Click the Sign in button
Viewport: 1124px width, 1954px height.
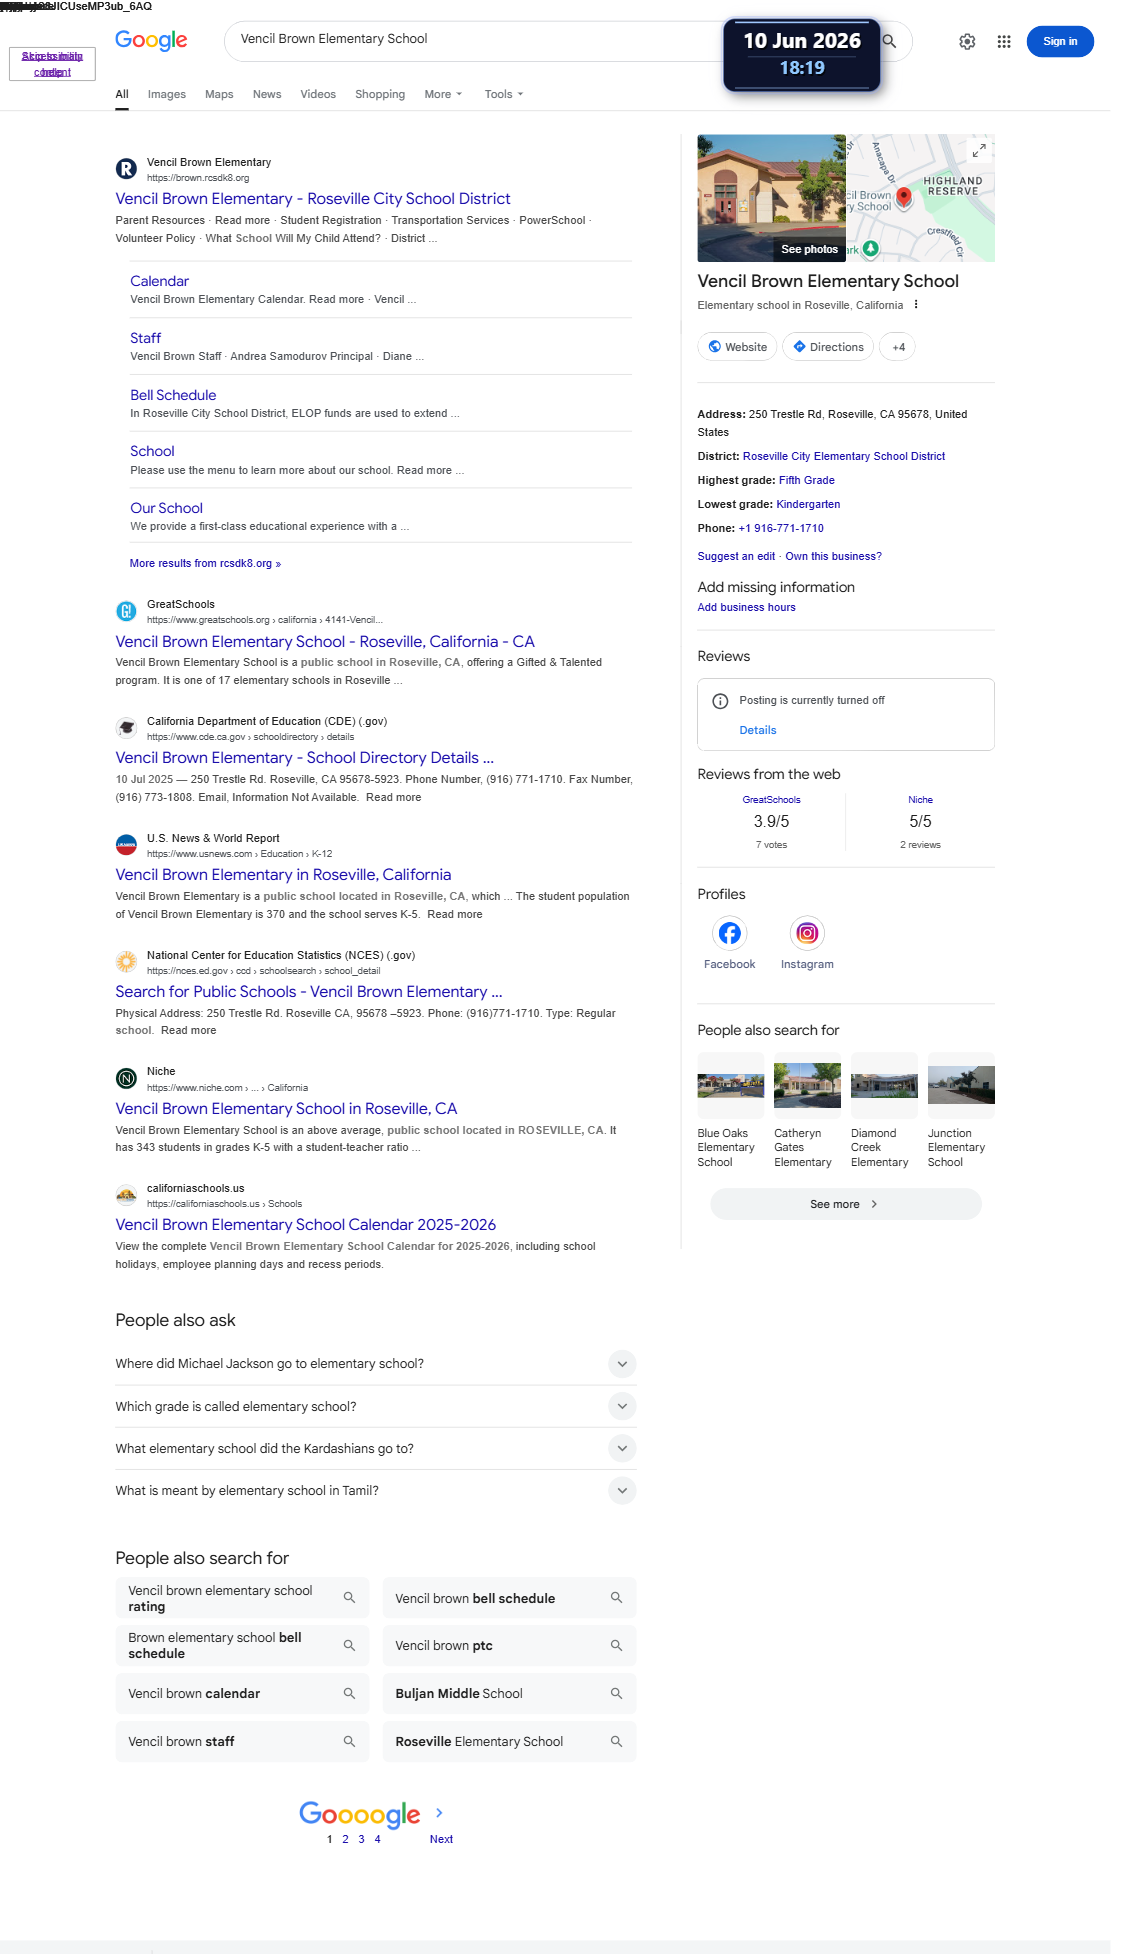(x=1060, y=41)
